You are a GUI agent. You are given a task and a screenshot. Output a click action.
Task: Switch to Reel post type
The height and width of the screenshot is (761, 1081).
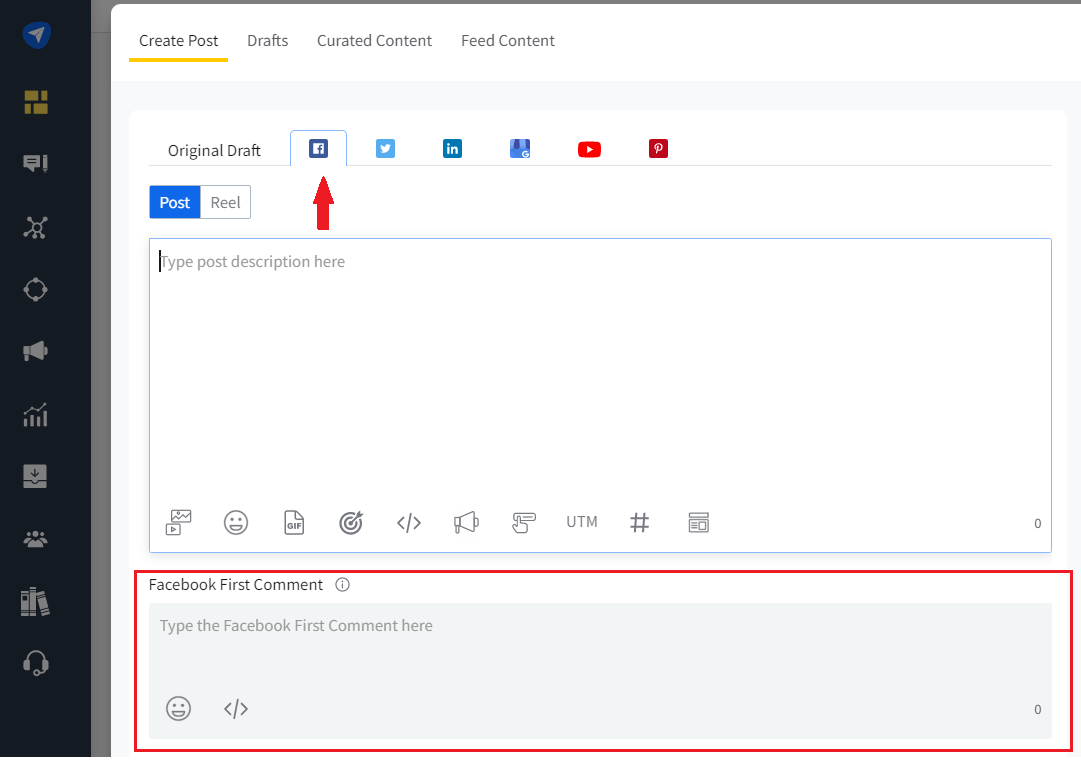pos(225,202)
